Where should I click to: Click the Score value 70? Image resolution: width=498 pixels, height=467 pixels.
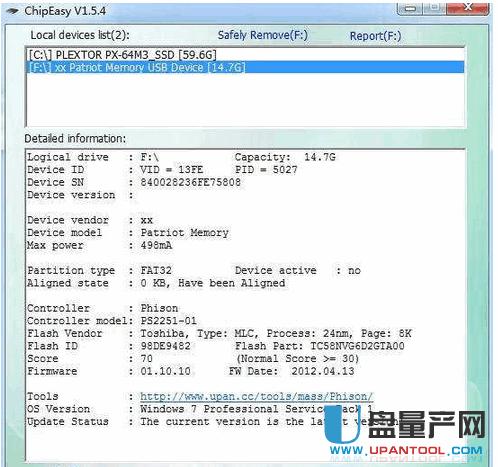[146, 359]
